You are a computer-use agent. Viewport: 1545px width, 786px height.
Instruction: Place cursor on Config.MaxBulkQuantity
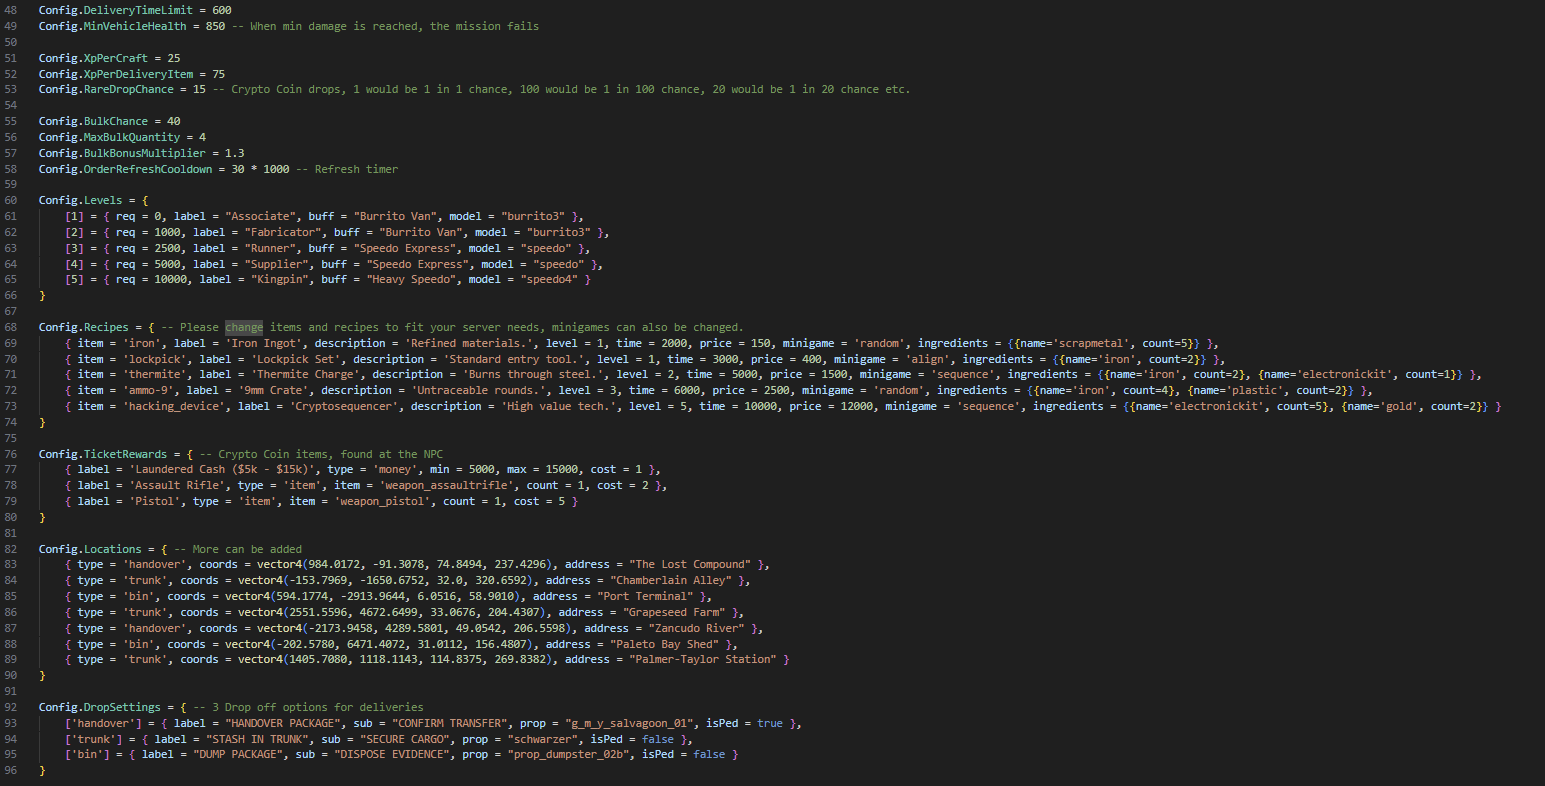point(110,137)
